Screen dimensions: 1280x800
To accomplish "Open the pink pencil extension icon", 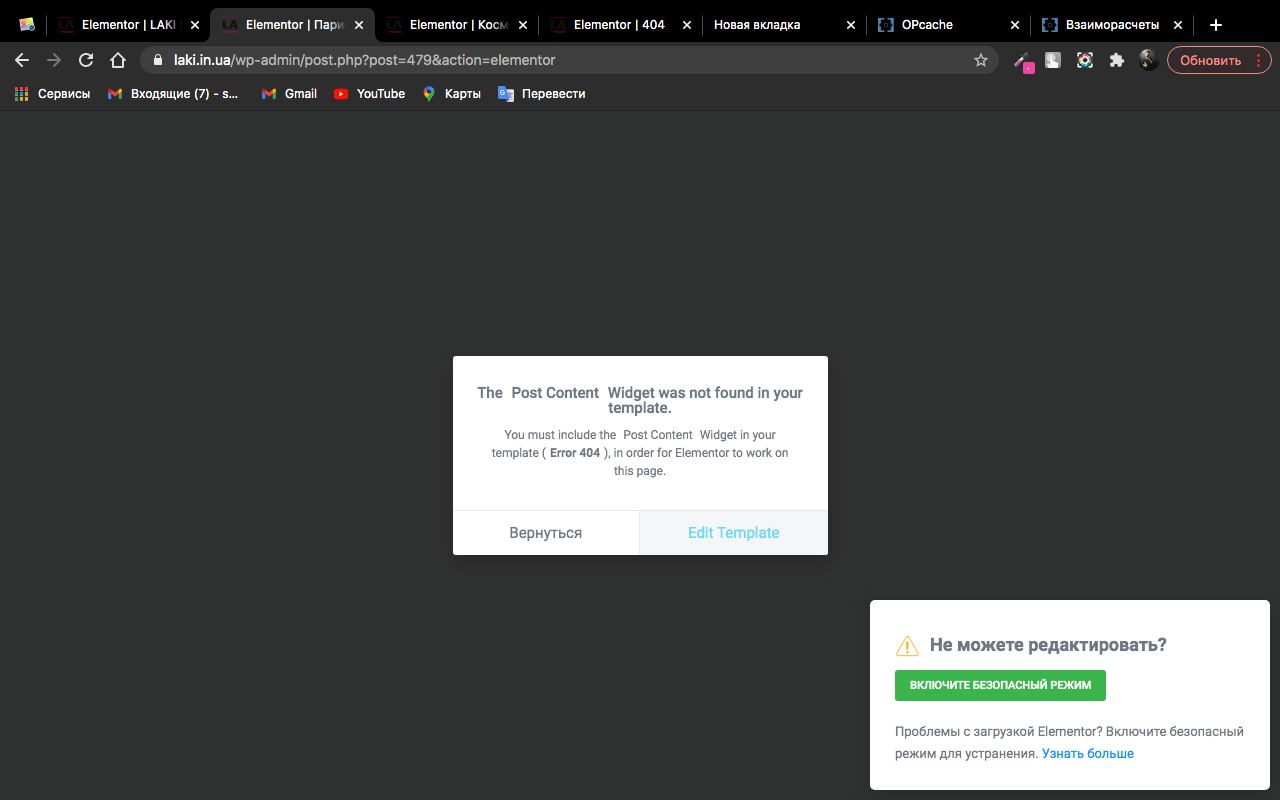I will [1022, 61].
